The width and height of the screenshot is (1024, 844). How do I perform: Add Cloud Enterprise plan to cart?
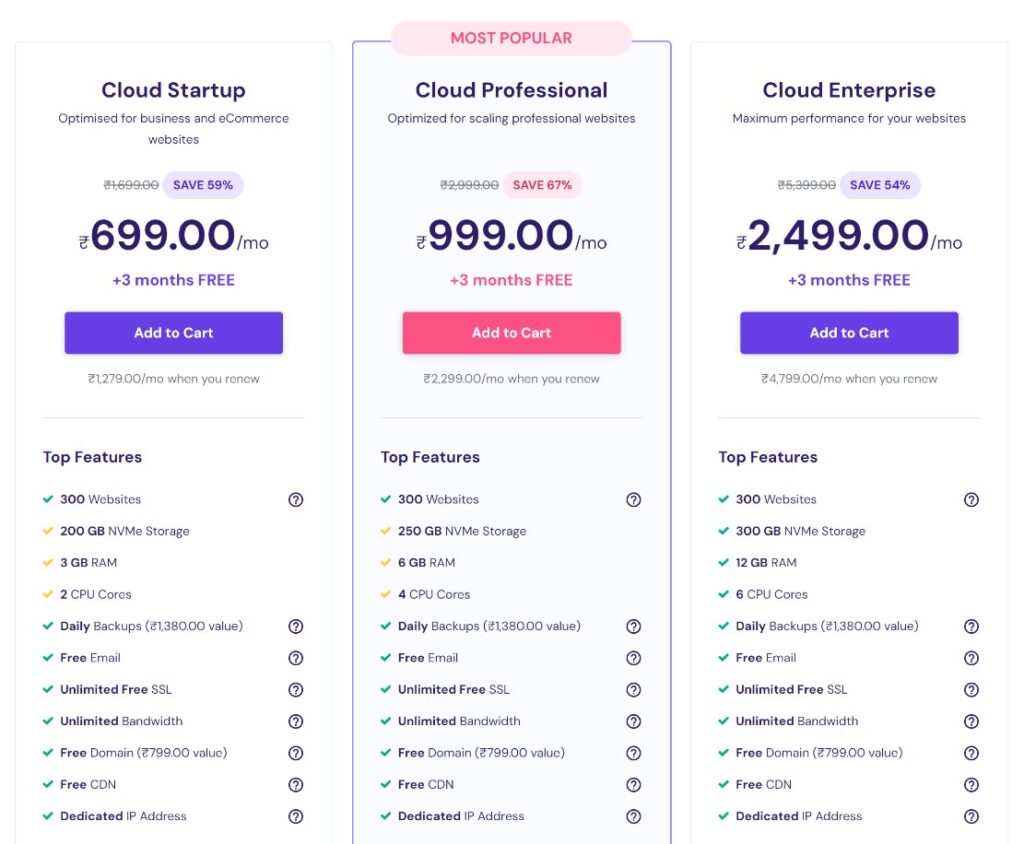click(x=849, y=333)
